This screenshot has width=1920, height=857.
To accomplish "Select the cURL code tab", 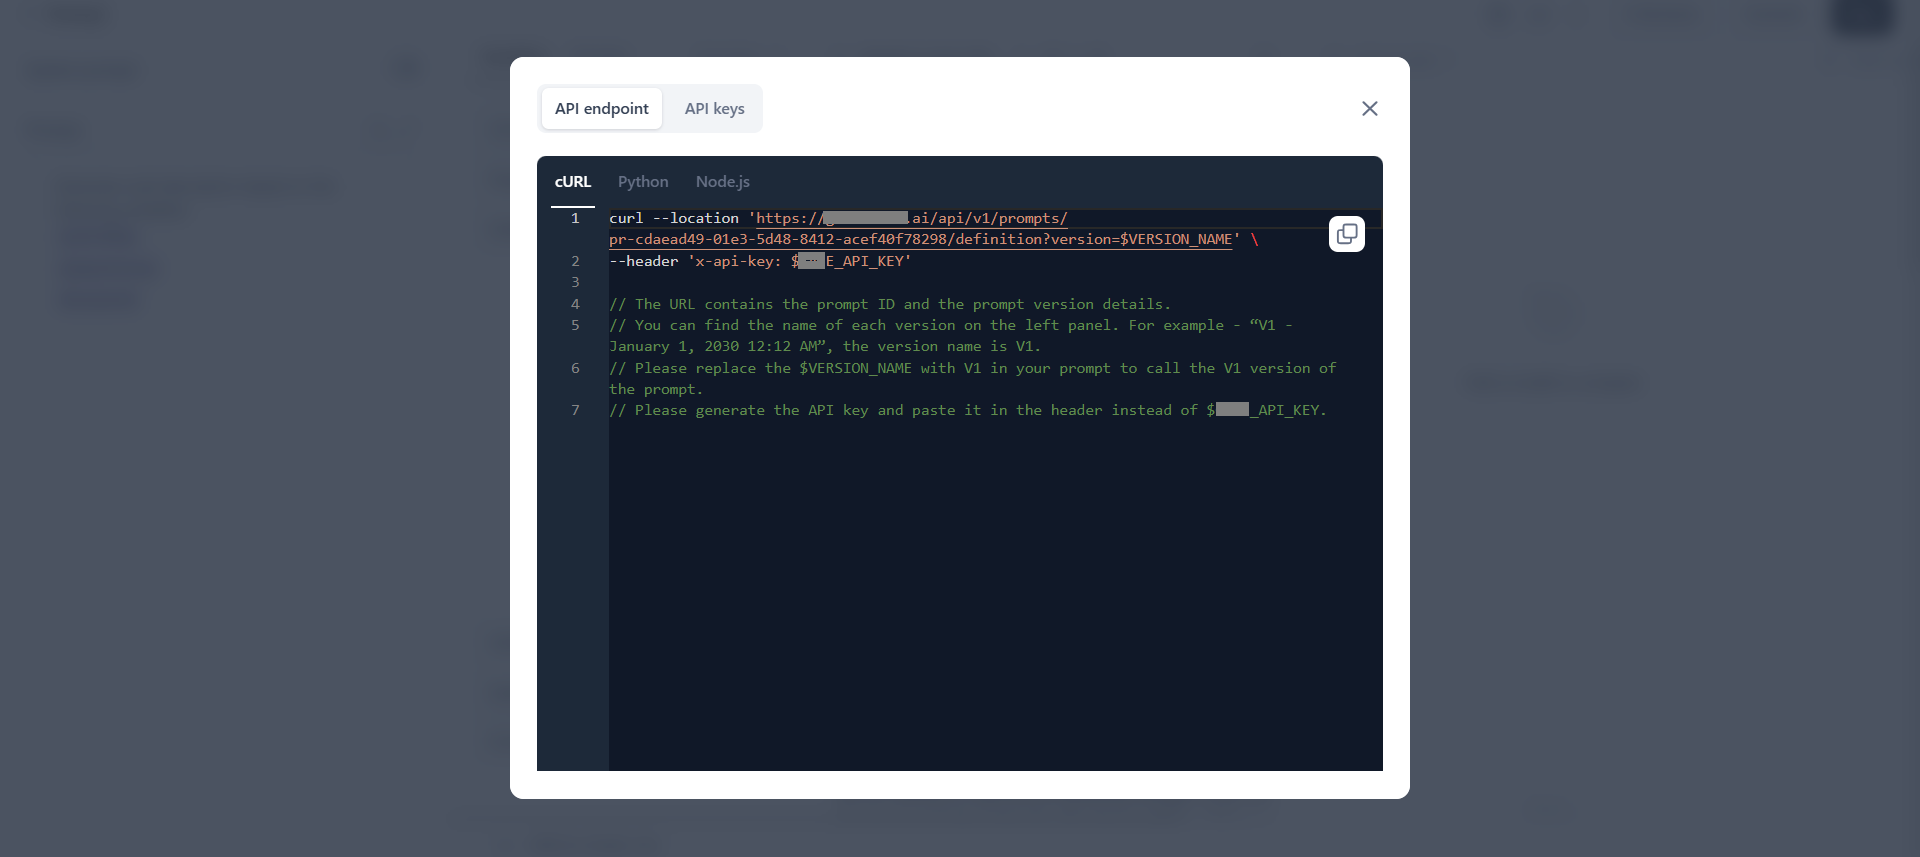I will pos(572,182).
